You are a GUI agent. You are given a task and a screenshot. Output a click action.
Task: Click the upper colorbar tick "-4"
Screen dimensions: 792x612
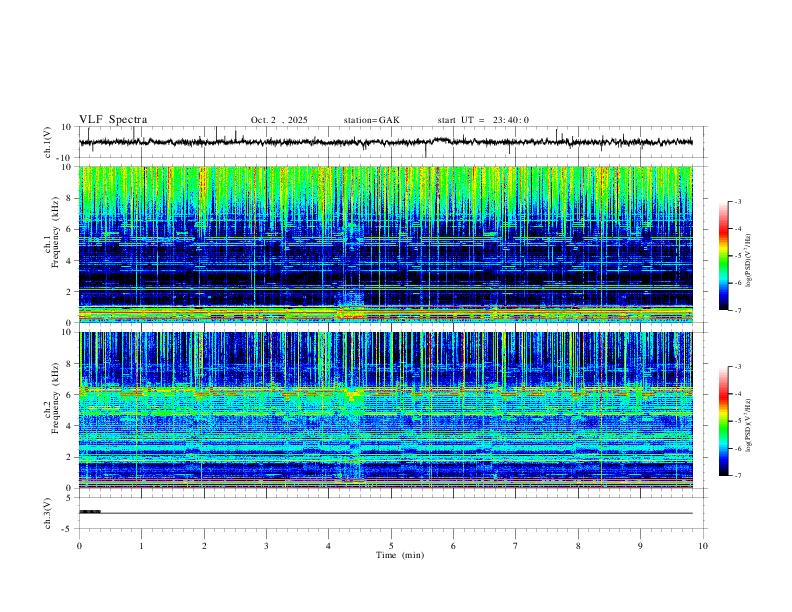(737, 229)
